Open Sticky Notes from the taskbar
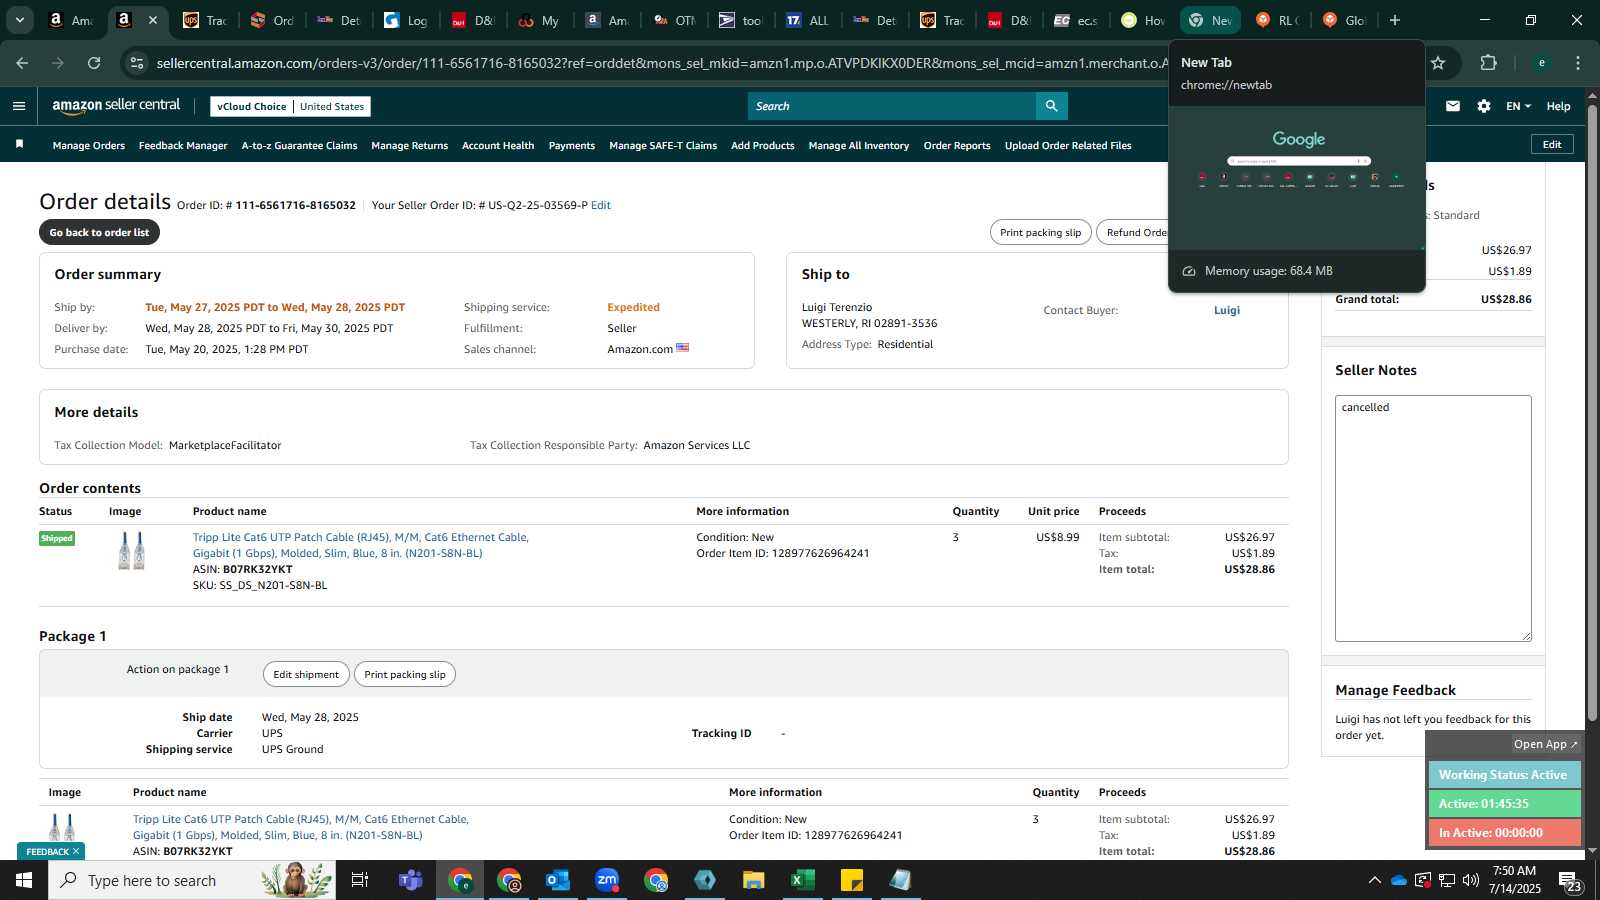 click(x=852, y=880)
